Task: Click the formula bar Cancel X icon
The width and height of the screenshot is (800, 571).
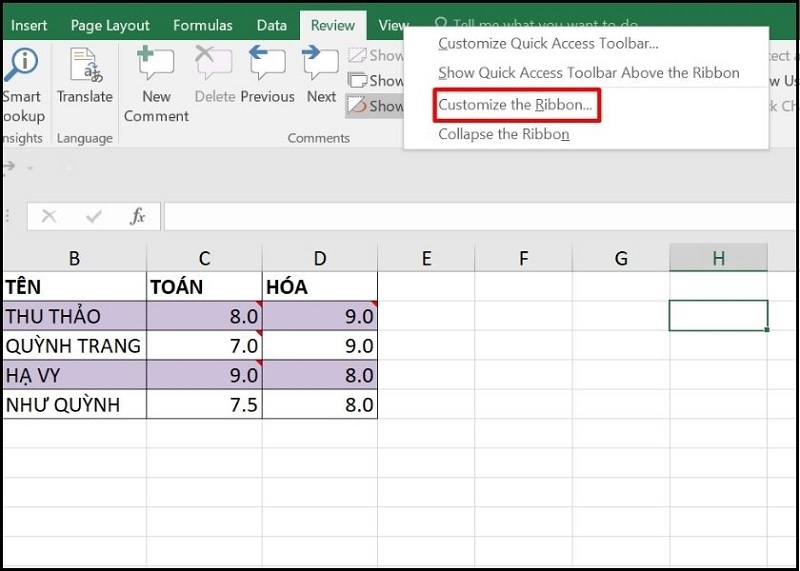Action: (49, 216)
